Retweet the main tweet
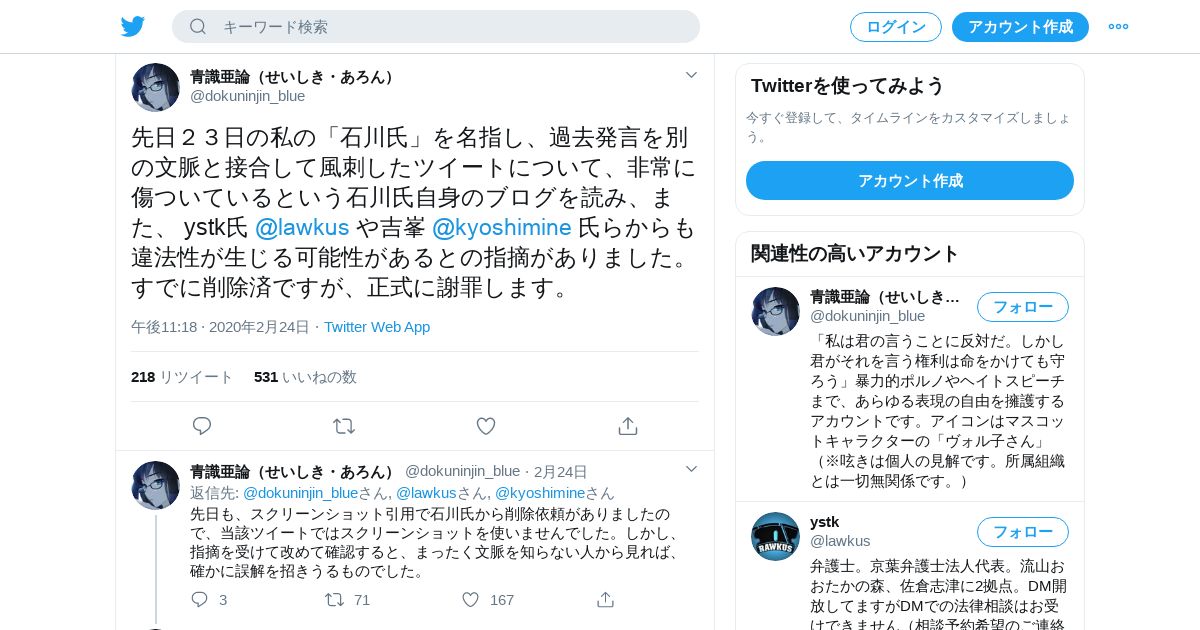Image resolution: width=1200 pixels, height=630 pixels. pyautogui.click(x=344, y=426)
